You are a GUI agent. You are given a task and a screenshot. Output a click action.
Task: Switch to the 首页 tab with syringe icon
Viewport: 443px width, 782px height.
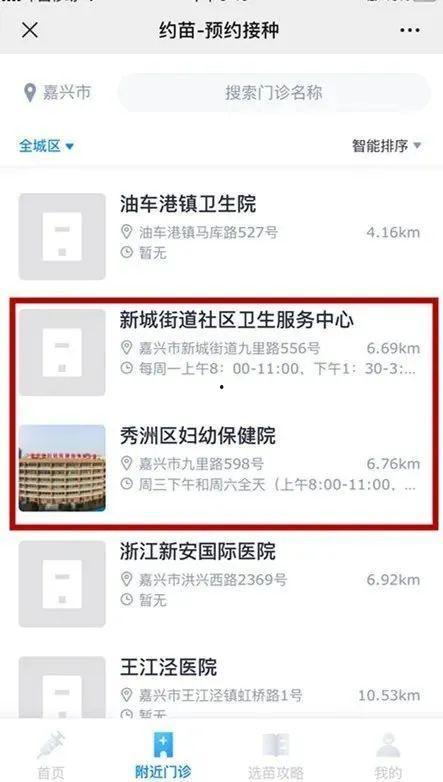pyautogui.click(x=51, y=754)
